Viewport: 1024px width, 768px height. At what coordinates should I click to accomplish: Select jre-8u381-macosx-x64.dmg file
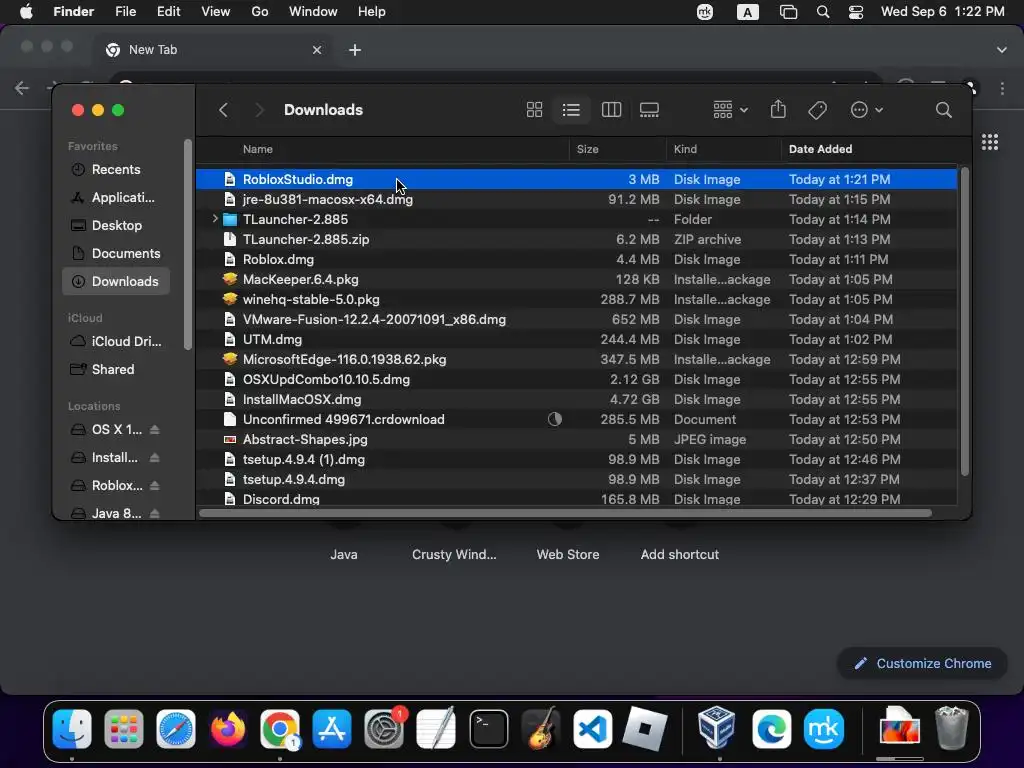577,199
